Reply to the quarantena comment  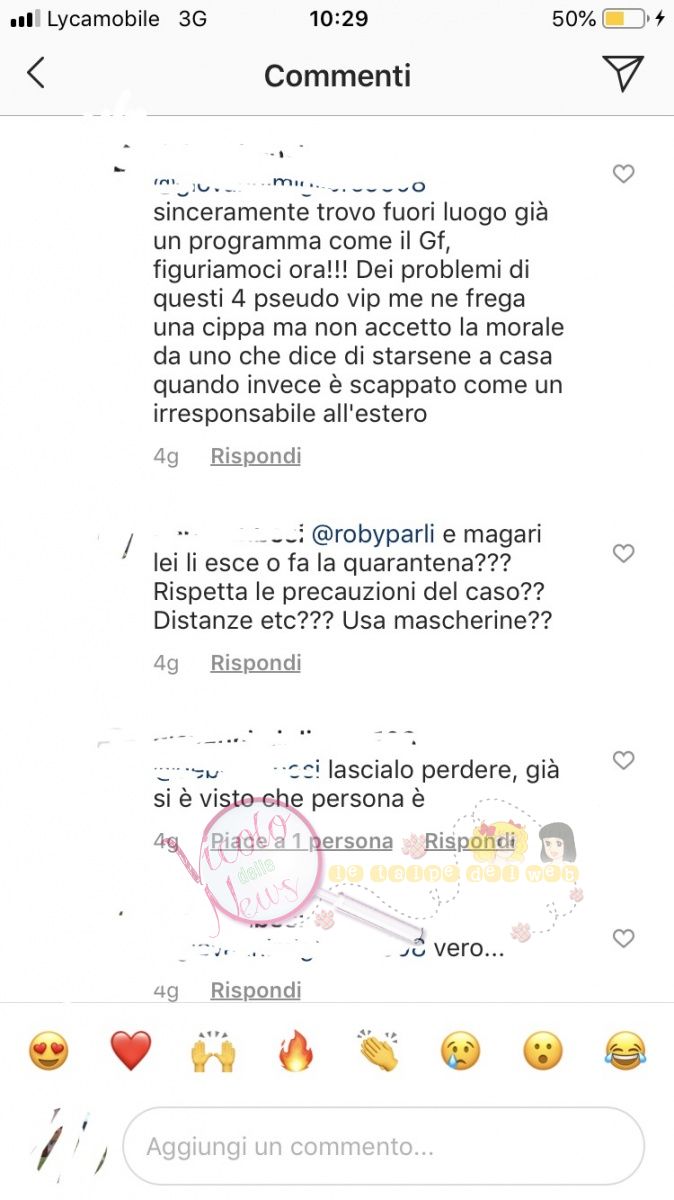[256, 663]
